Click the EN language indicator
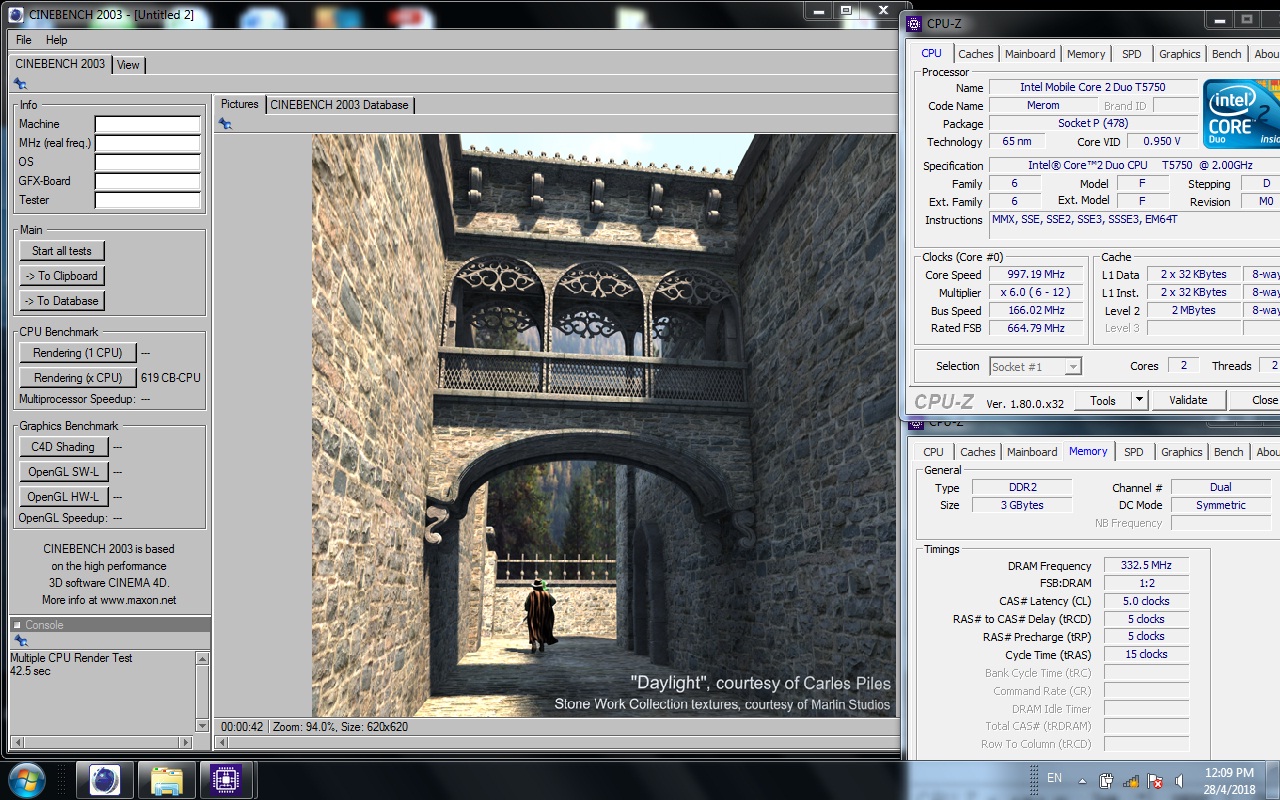 [x=1054, y=777]
